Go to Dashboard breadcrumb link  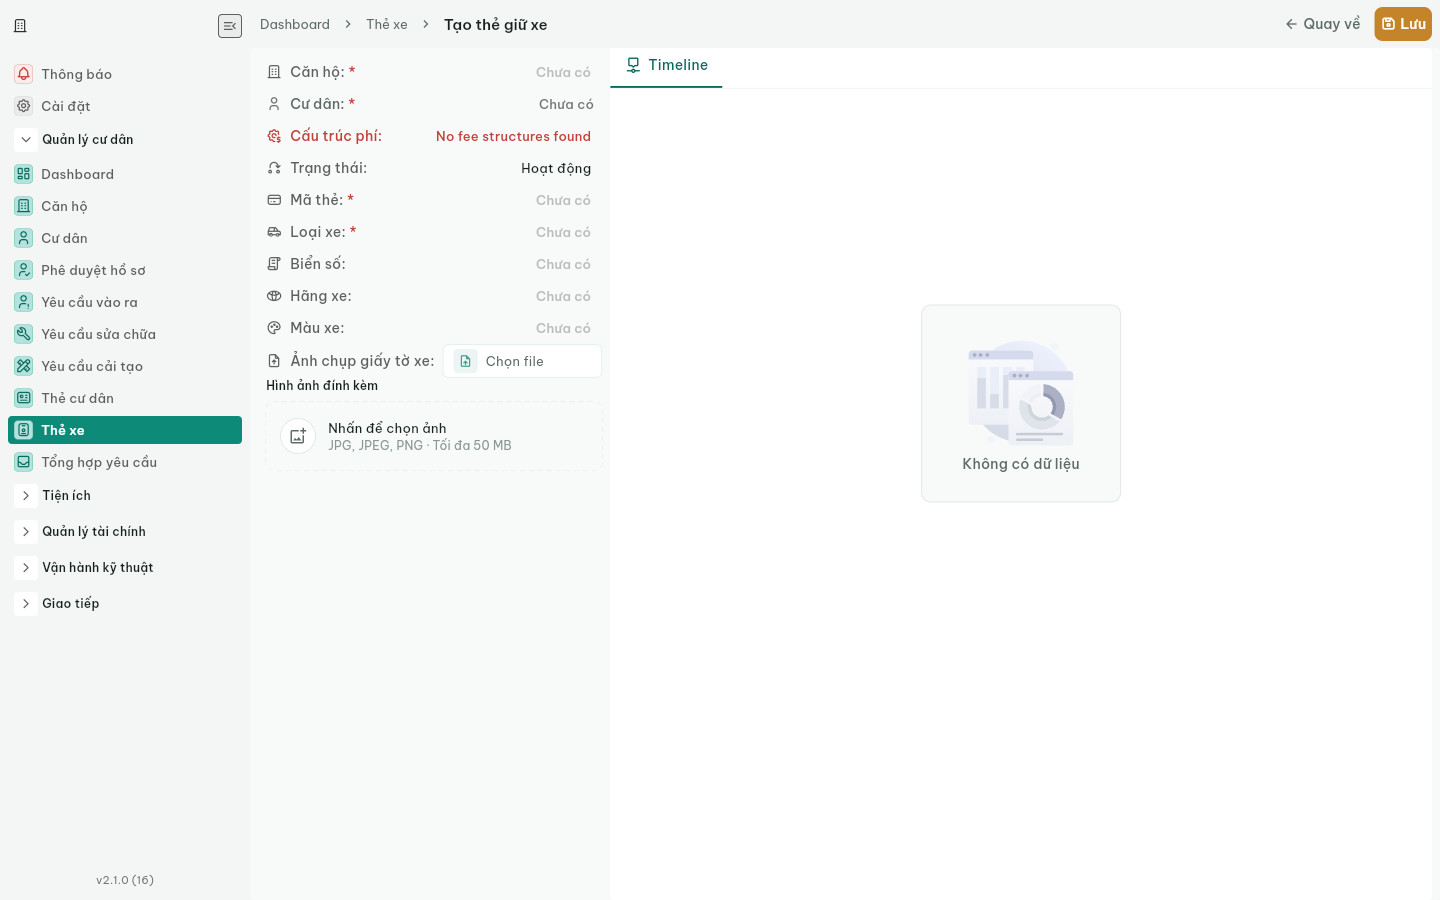click(295, 24)
